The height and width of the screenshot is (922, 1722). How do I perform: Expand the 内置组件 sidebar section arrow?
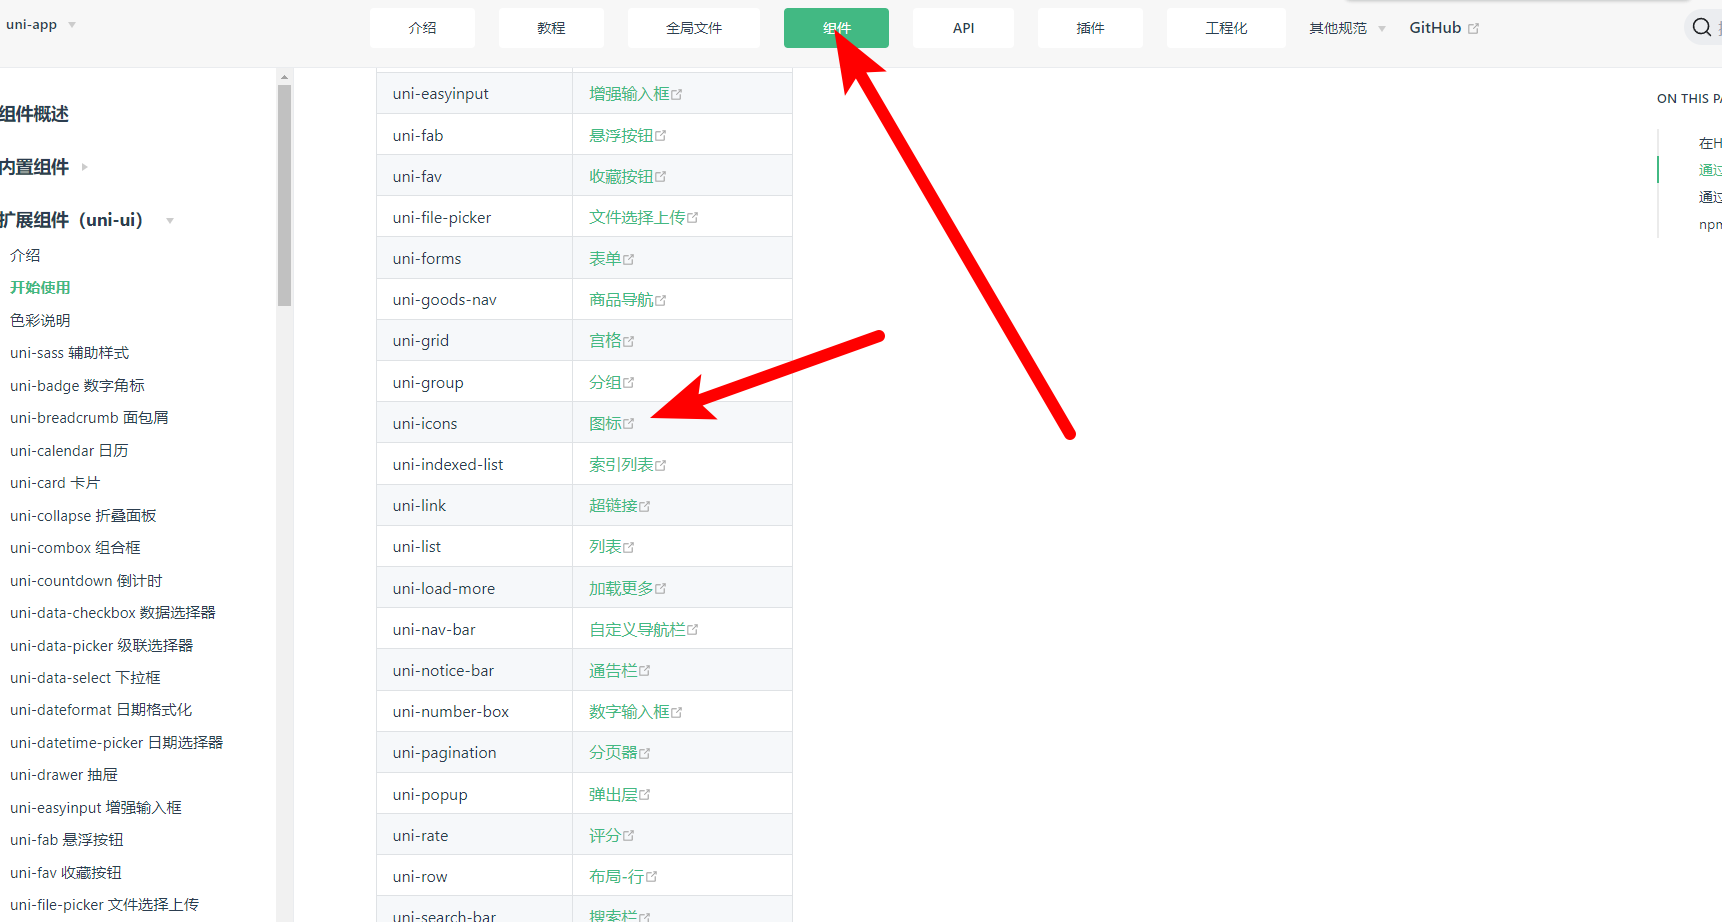[85, 167]
